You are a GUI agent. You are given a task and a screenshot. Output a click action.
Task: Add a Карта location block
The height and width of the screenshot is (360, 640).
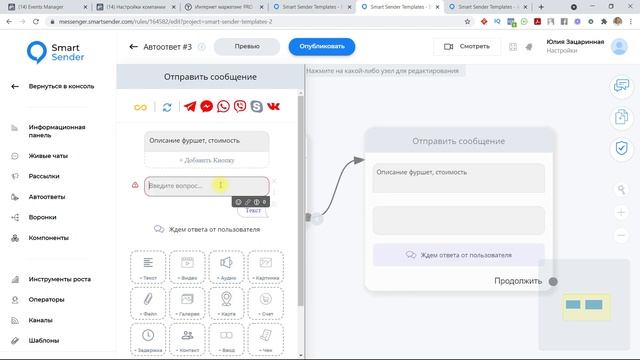[227, 303]
